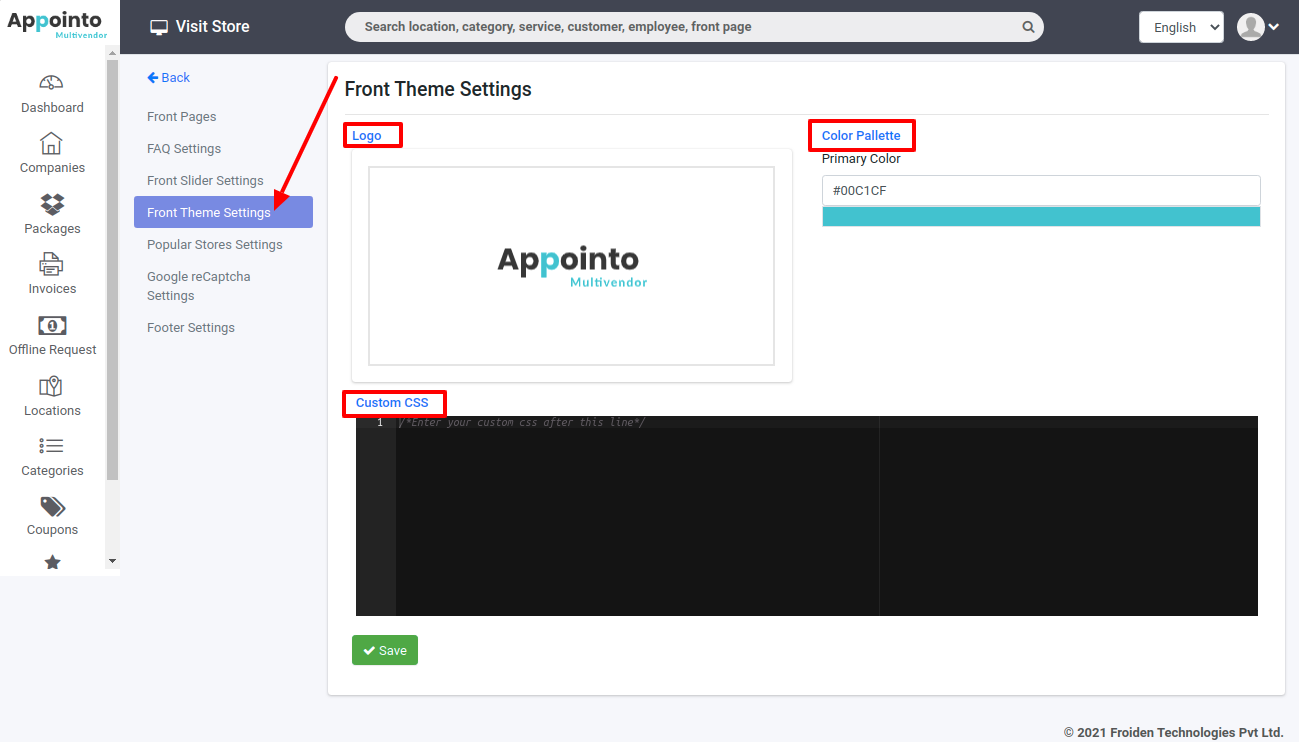Open the Coupons tags icon
The width and height of the screenshot is (1299, 742).
52,507
